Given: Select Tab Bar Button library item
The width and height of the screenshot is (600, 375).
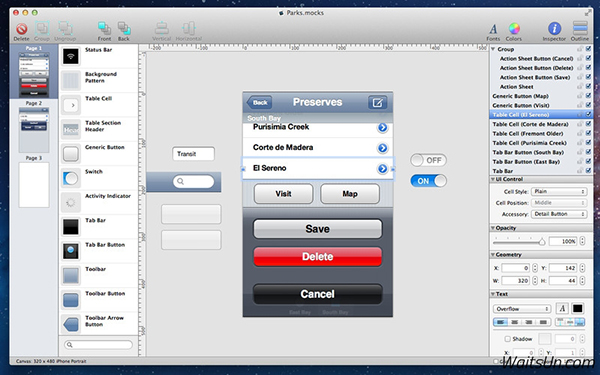Looking at the screenshot, I should pyautogui.click(x=98, y=251).
